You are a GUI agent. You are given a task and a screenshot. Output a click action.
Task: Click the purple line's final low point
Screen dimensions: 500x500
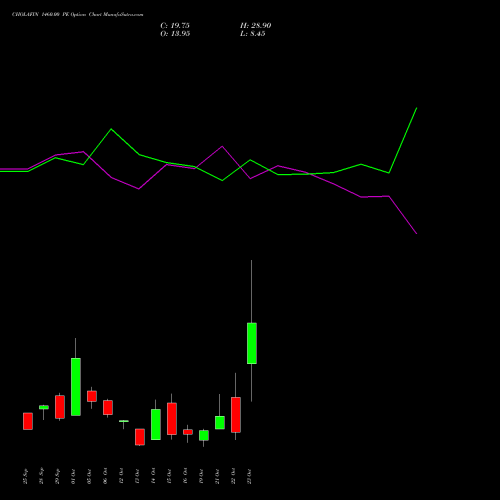[x=416, y=233]
